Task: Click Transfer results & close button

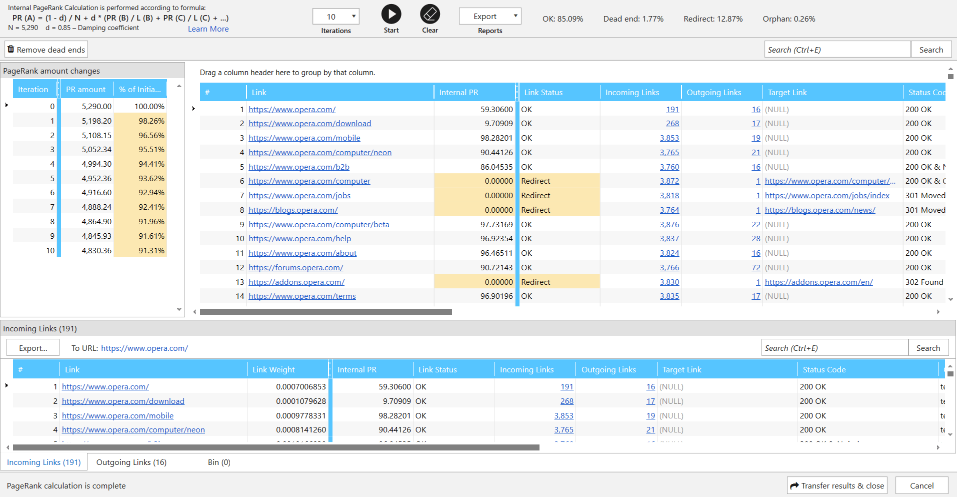Action: (x=837, y=485)
